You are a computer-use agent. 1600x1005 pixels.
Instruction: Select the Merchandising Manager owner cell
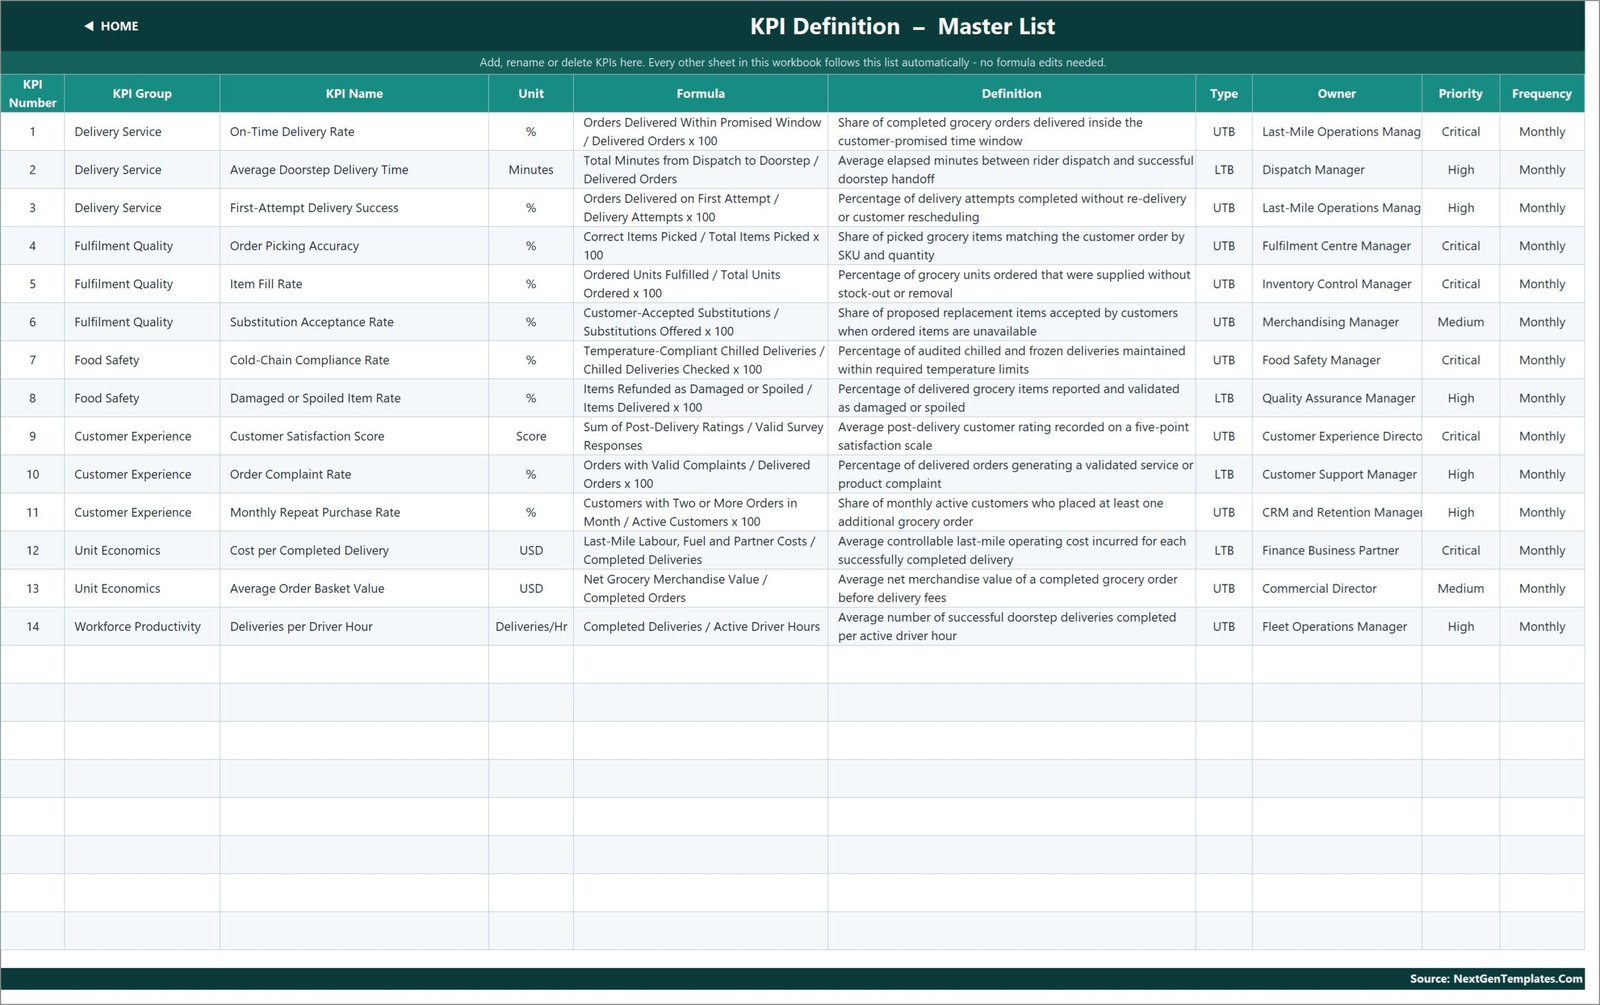tap(1336, 322)
